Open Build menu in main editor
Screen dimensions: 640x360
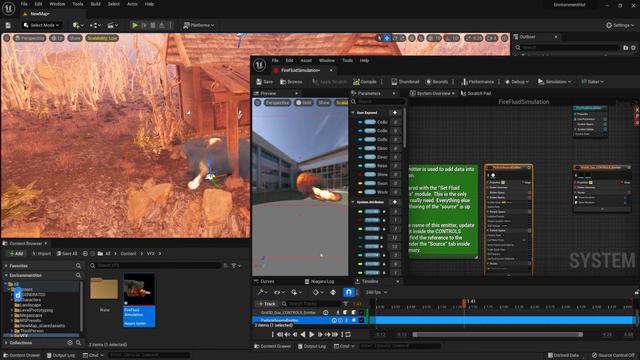coord(96,4)
